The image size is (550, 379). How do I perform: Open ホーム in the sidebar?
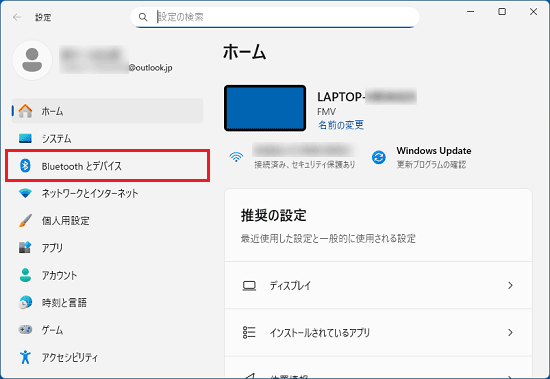point(107,111)
